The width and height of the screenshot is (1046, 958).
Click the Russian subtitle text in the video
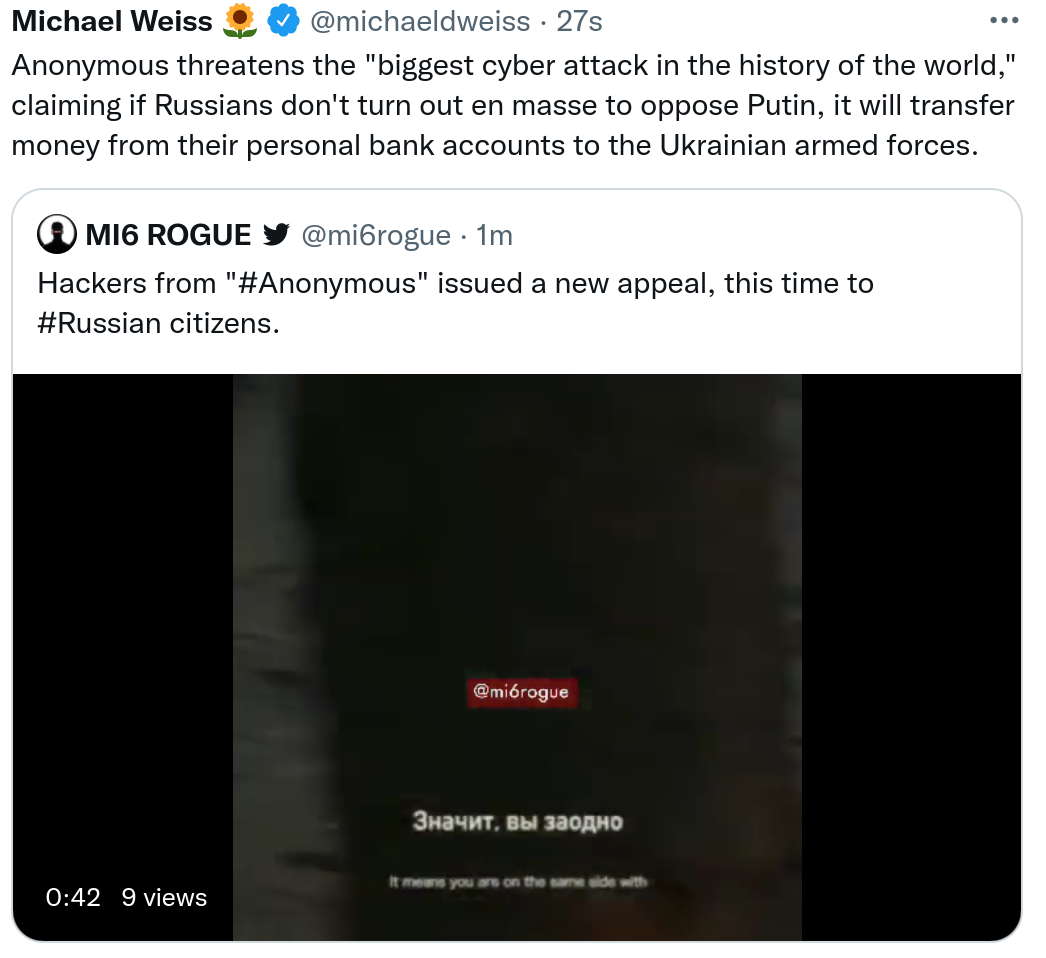pos(518,821)
